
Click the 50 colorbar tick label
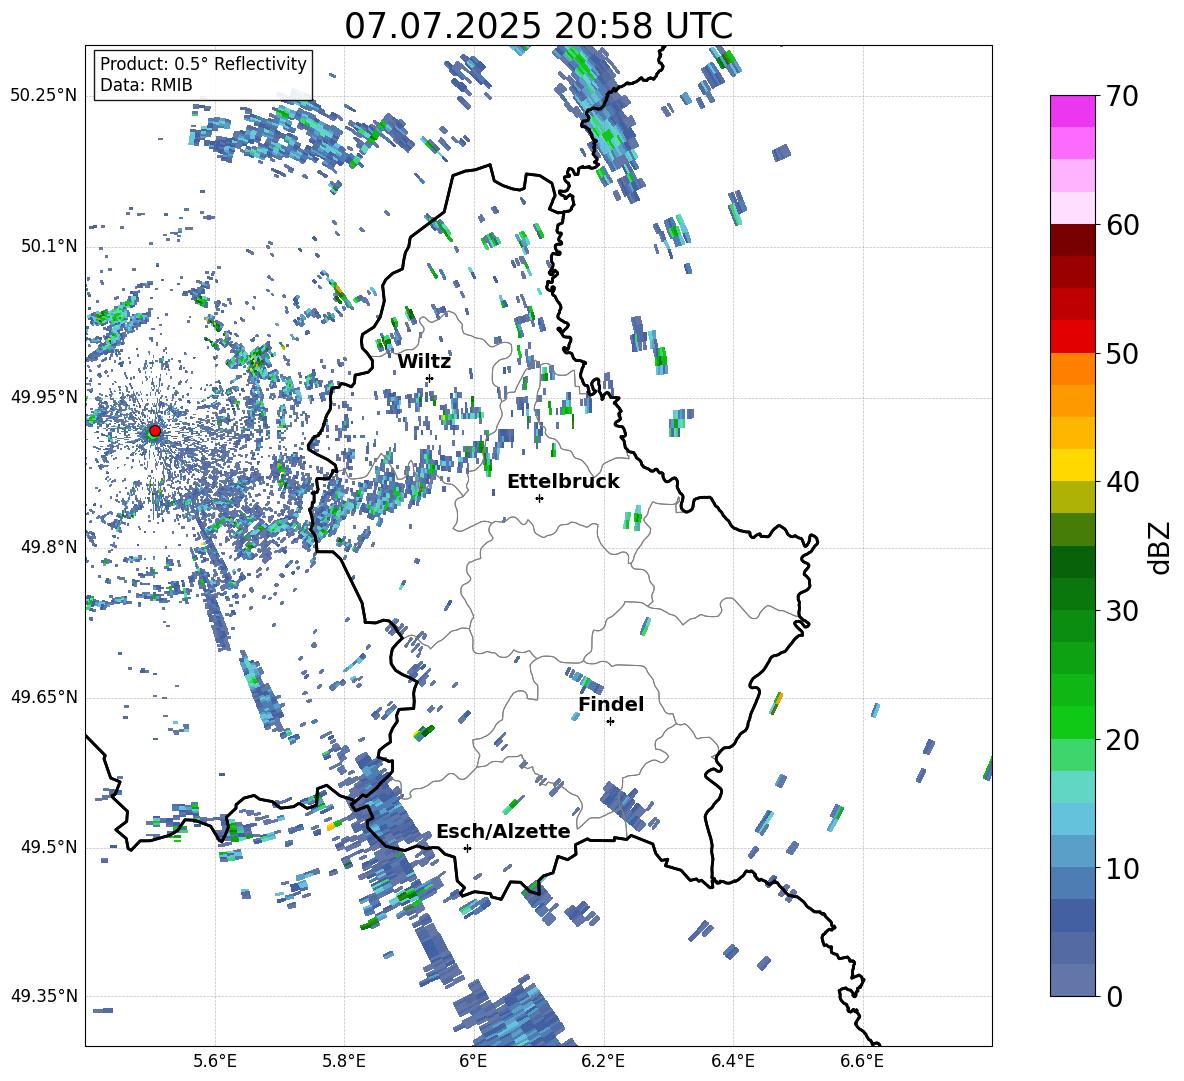[1123, 353]
